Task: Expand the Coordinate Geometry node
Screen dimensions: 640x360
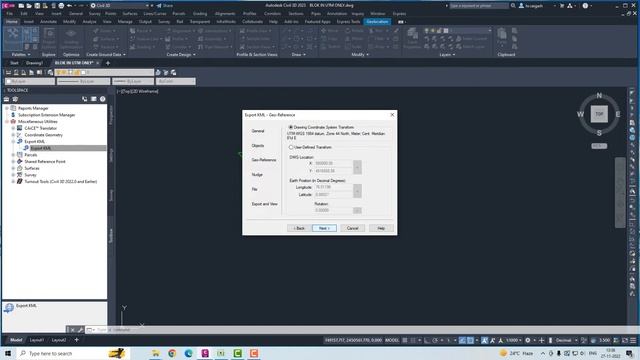Action: pyautogui.click(x=13, y=135)
